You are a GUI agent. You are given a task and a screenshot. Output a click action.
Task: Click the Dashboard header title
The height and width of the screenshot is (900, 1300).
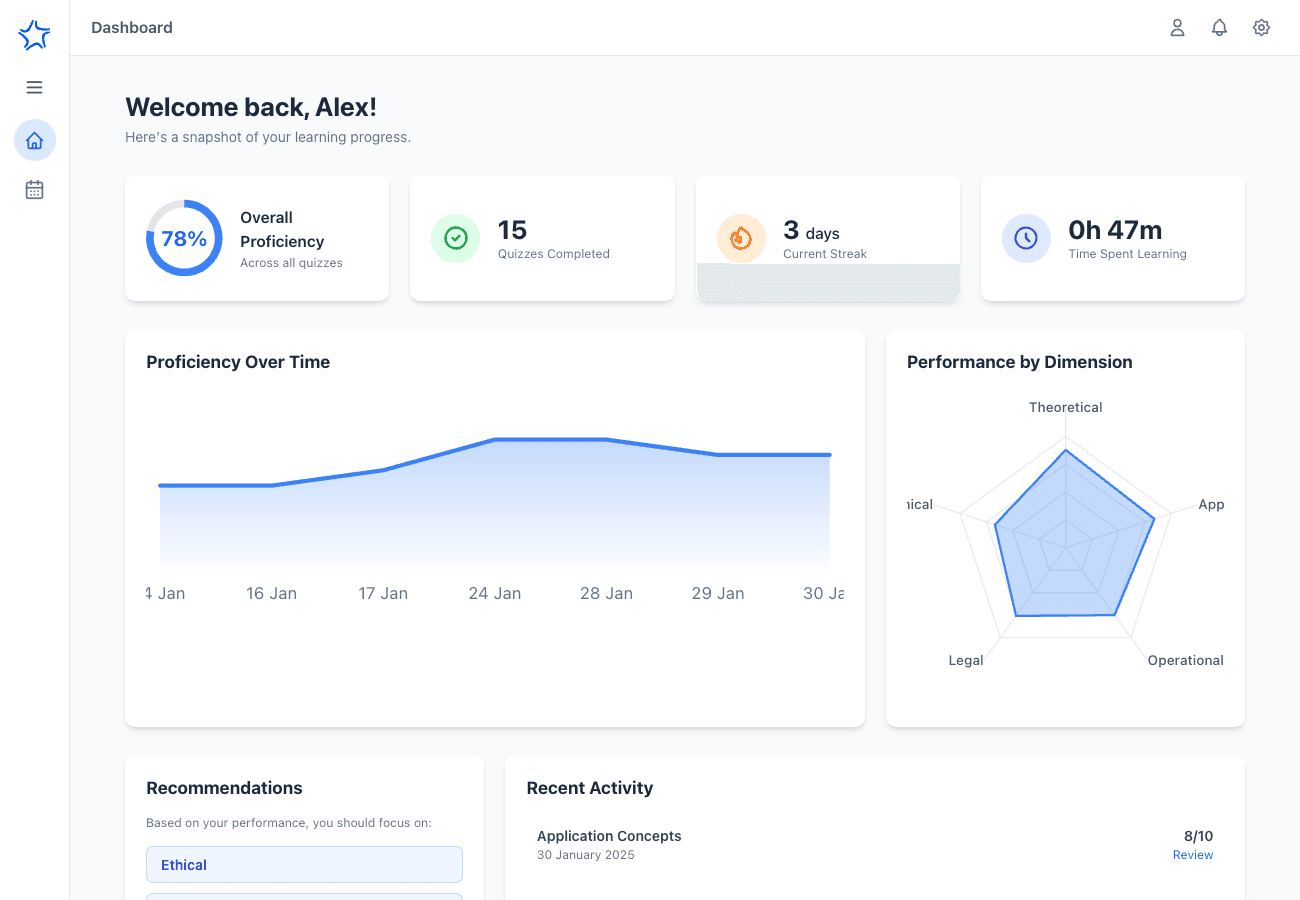(x=132, y=28)
